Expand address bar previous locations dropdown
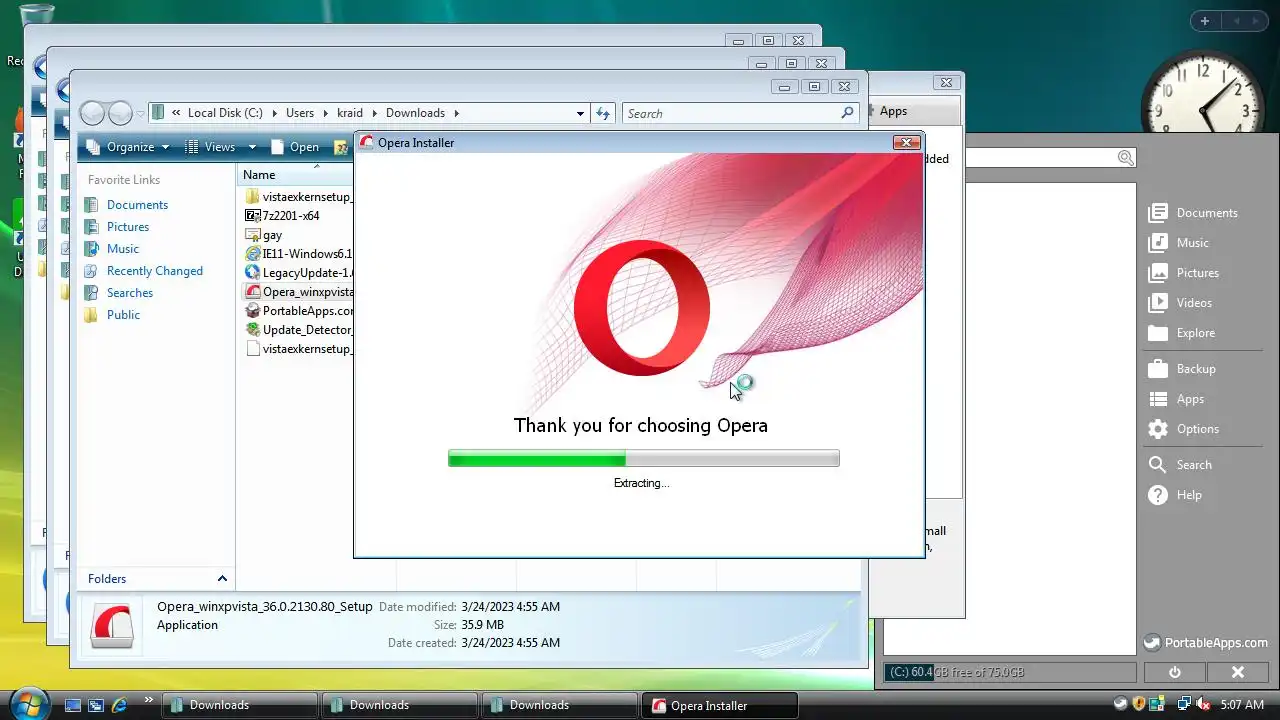The width and height of the screenshot is (1280, 720). pos(580,113)
